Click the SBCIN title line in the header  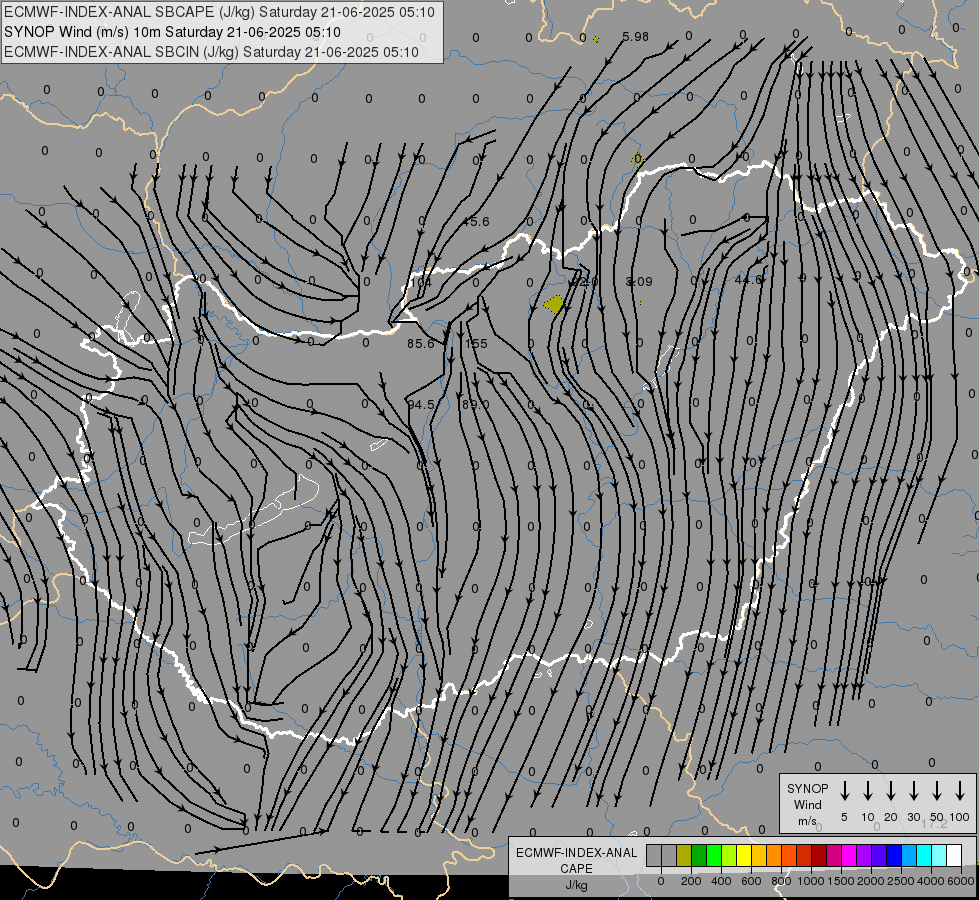(211, 52)
